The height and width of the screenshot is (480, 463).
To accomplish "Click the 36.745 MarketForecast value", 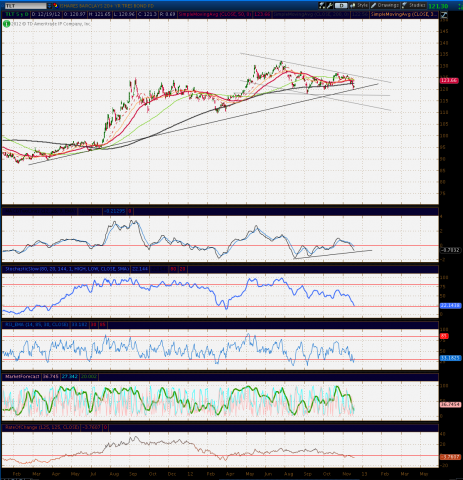I will (x=50, y=376).
